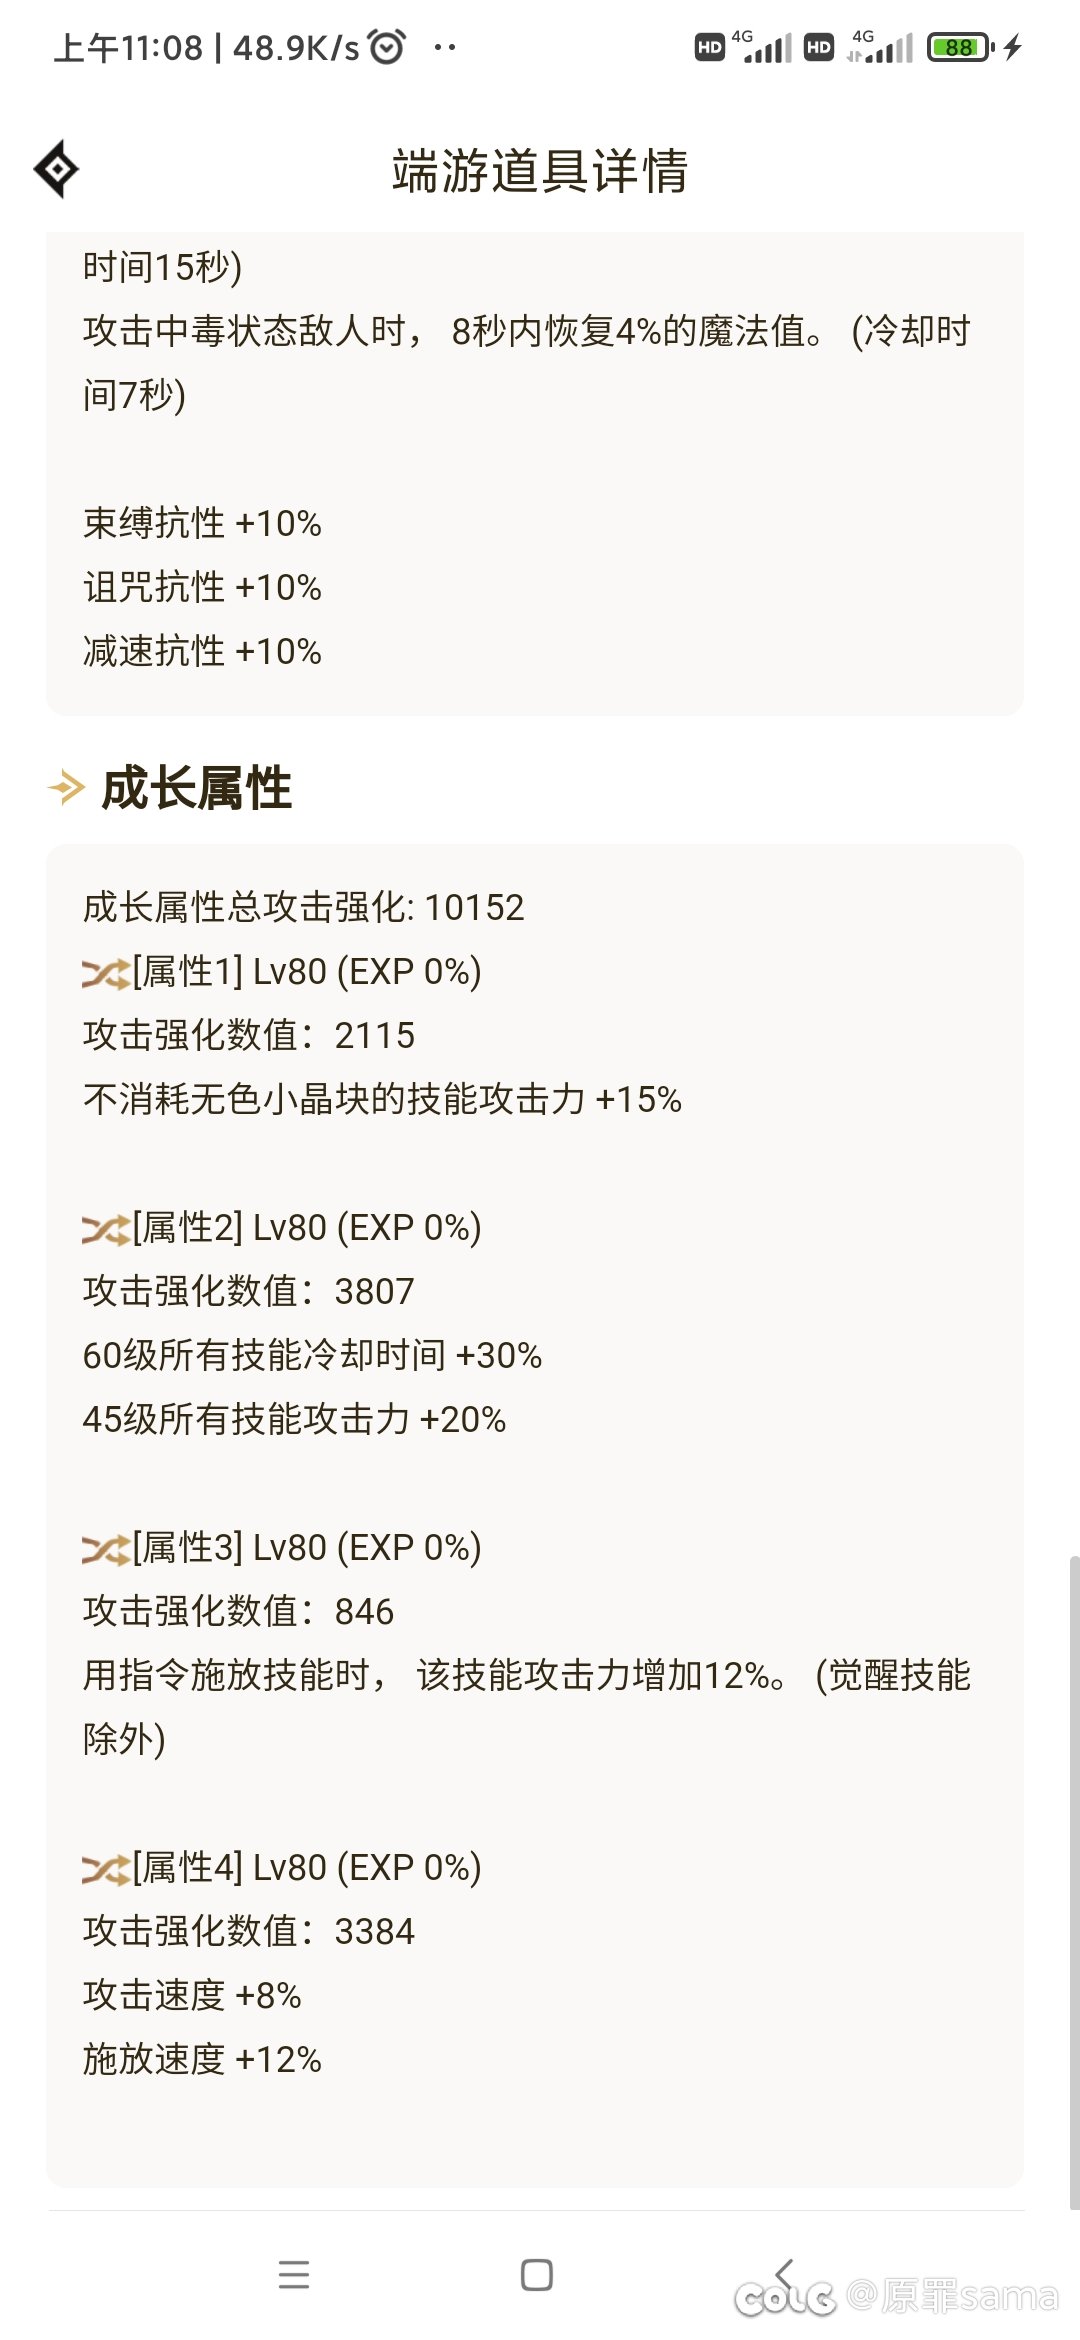Image resolution: width=1080 pixels, height=2340 pixels.
Task: Tap the diamond back icon in header
Action: pyautogui.click(x=57, y=169)
